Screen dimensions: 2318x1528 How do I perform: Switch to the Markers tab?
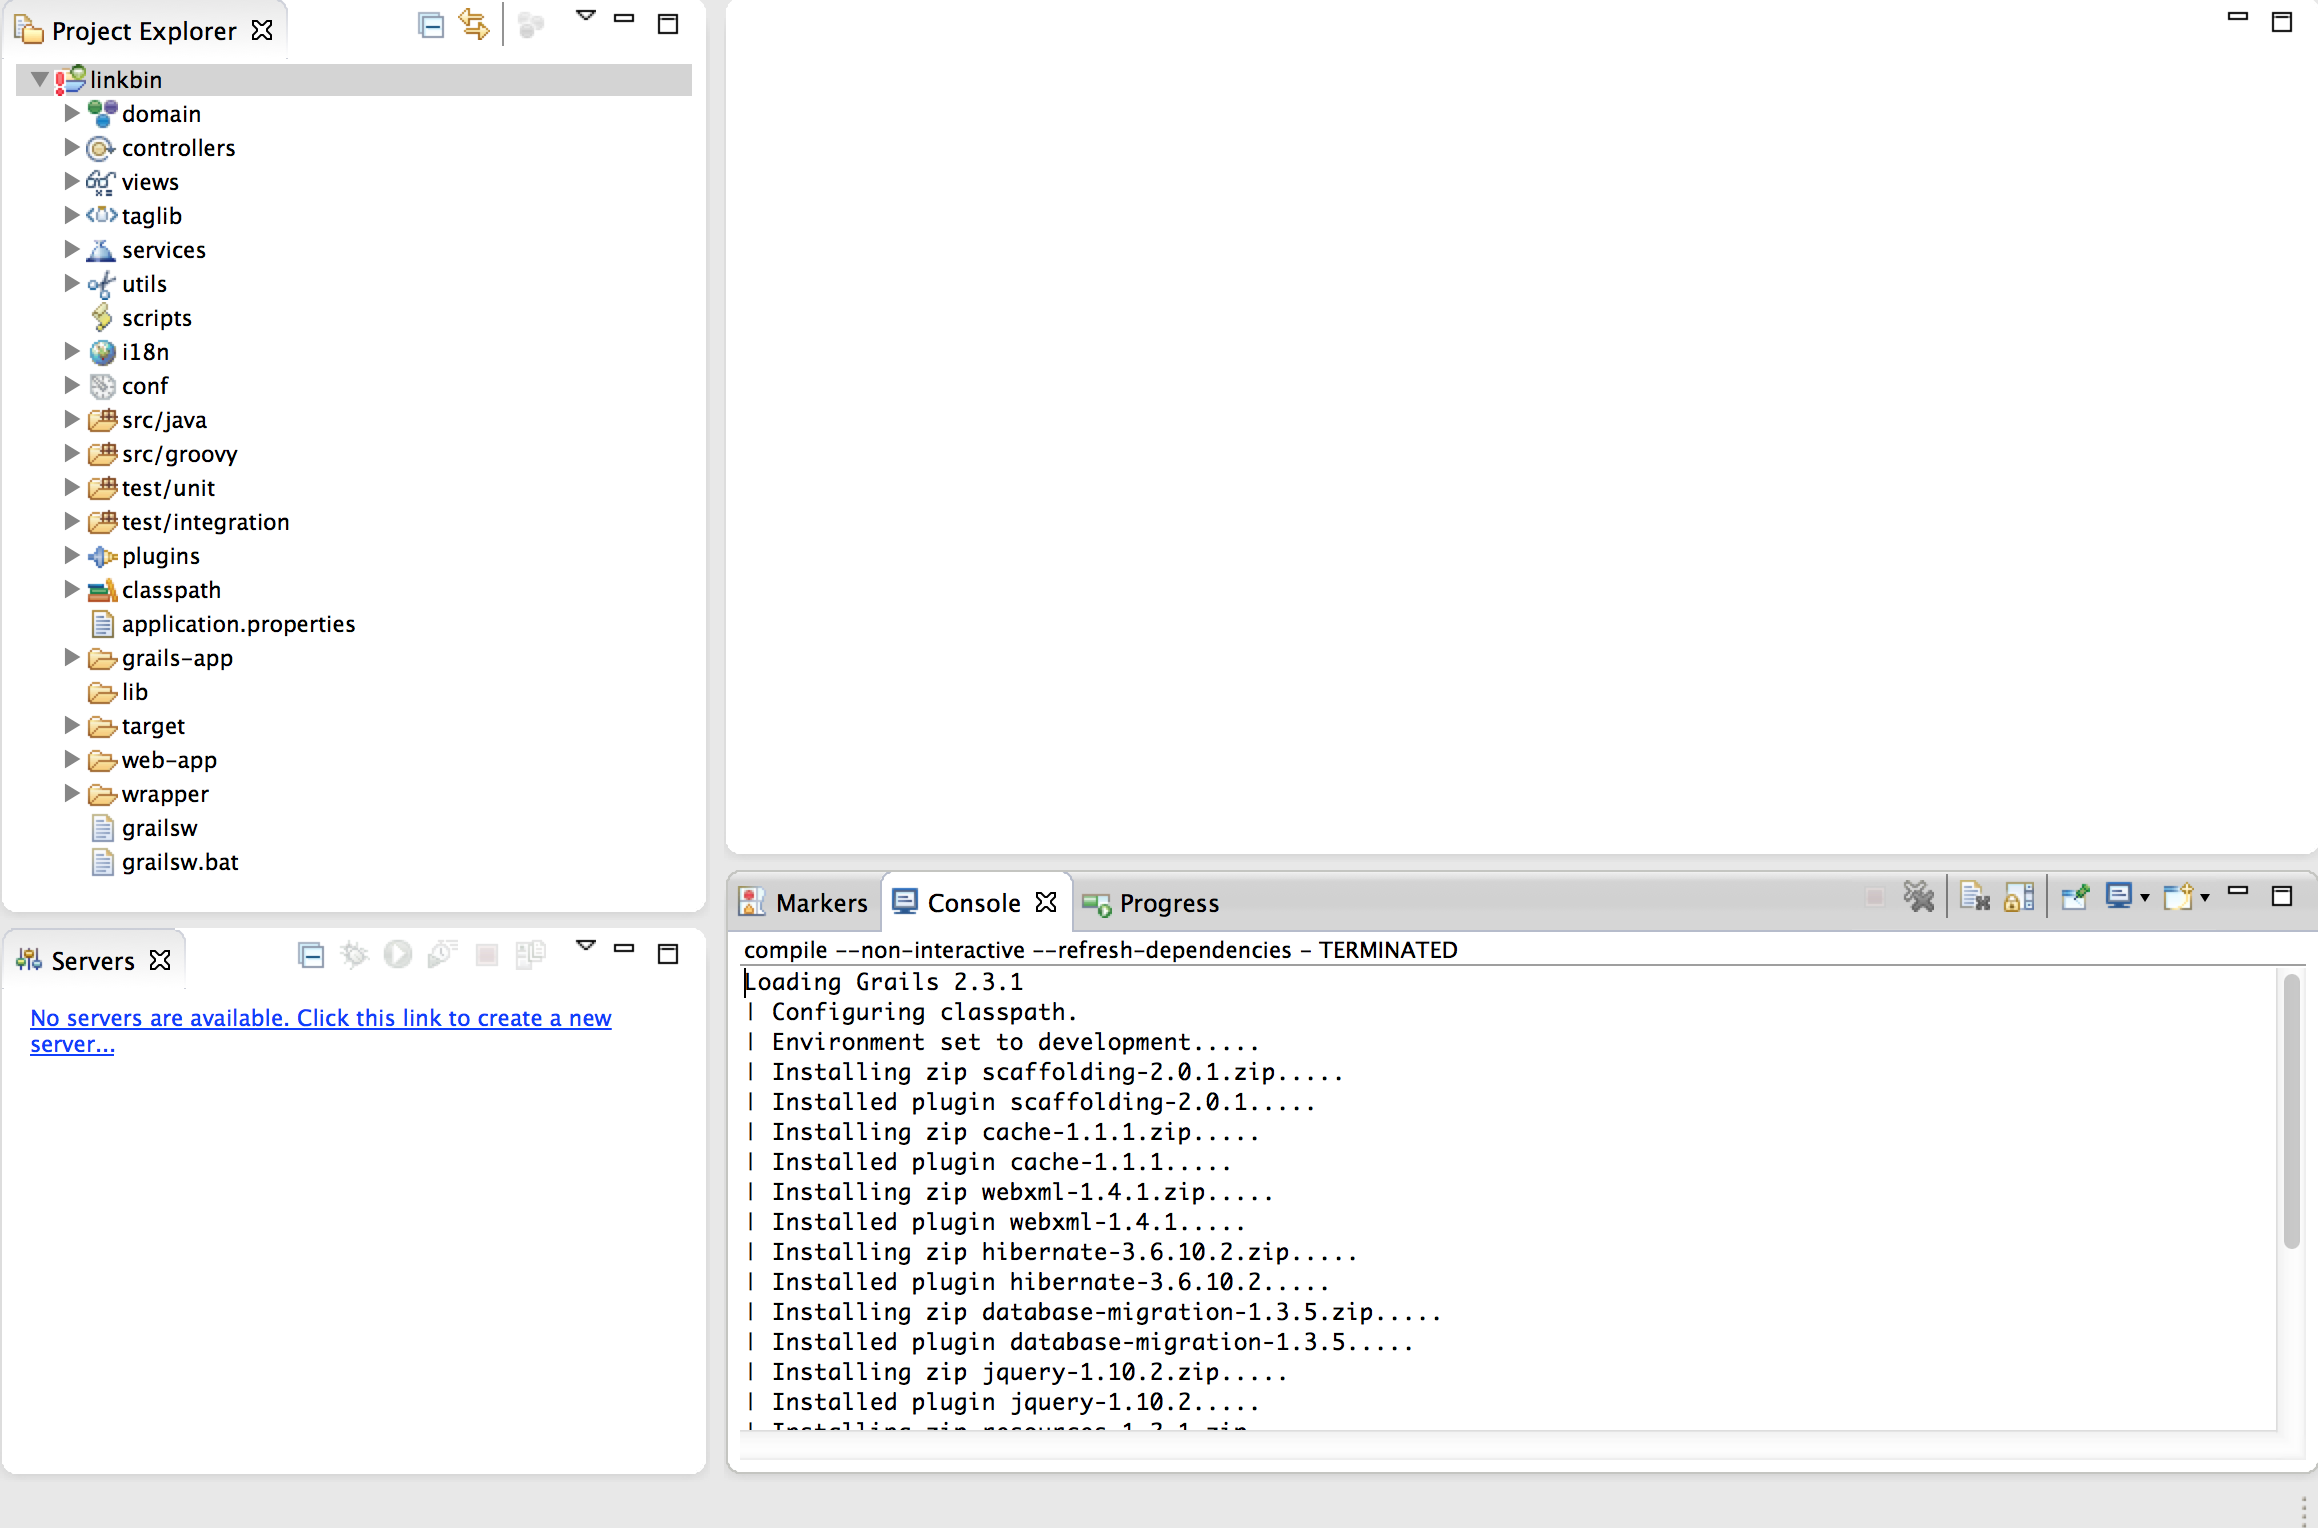point(820,902)
